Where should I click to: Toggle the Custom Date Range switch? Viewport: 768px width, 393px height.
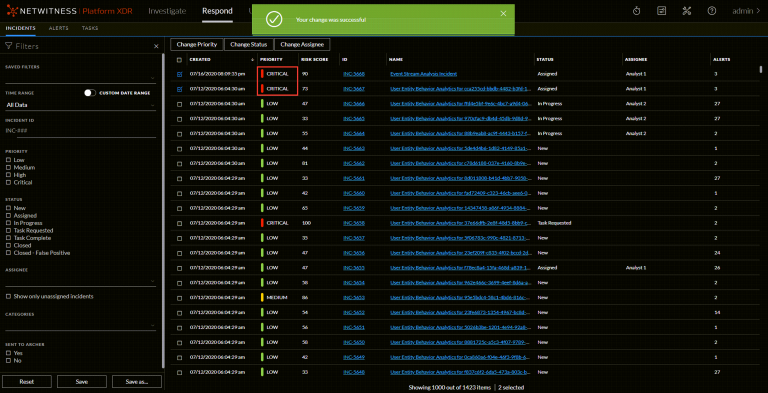point(90,93)
